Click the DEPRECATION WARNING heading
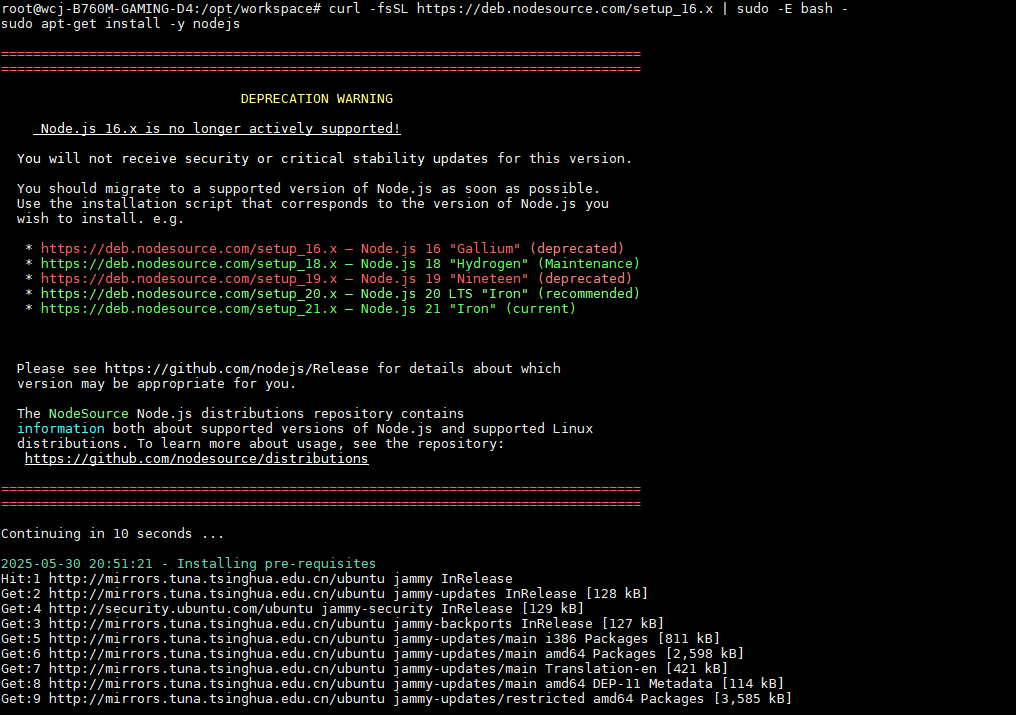 click(x=317, y=99)
